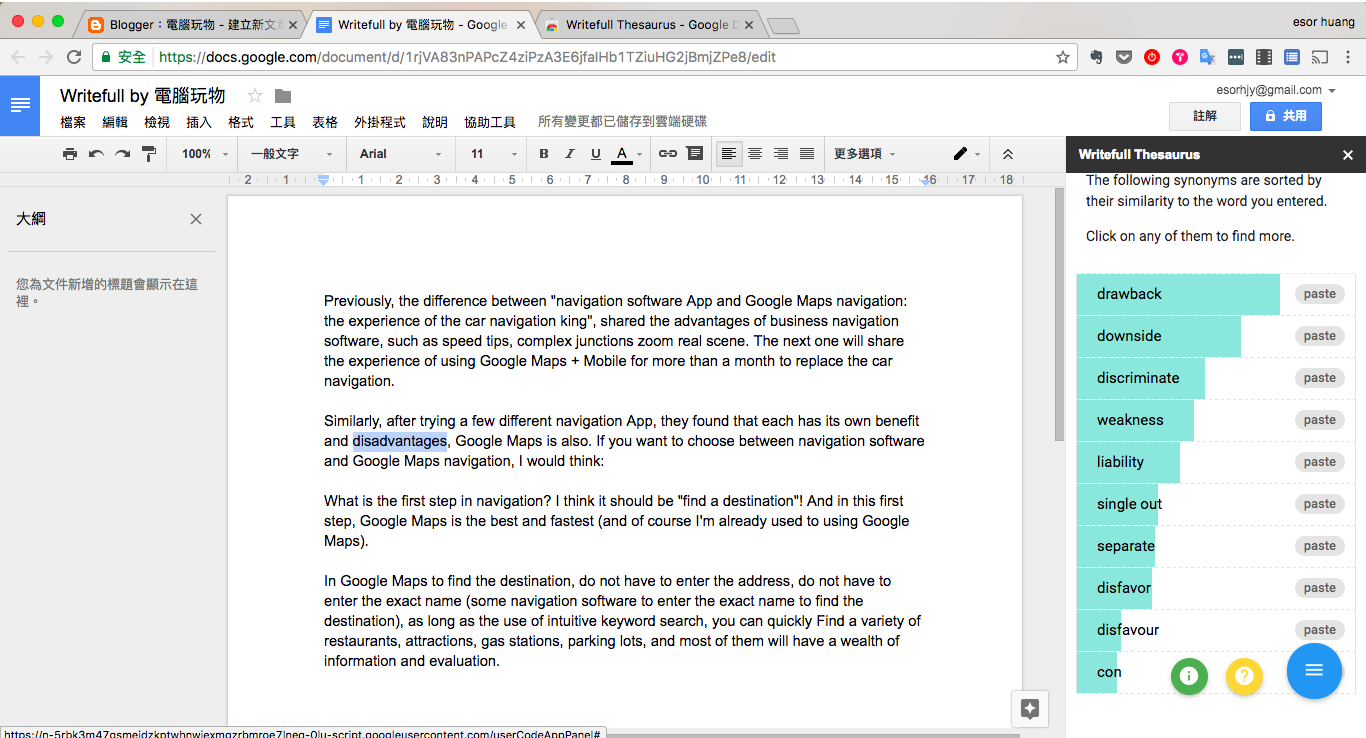Screen dimensions: 1366x738
Task: Open the 表格 menu
Action: click(x=325, y=122)
